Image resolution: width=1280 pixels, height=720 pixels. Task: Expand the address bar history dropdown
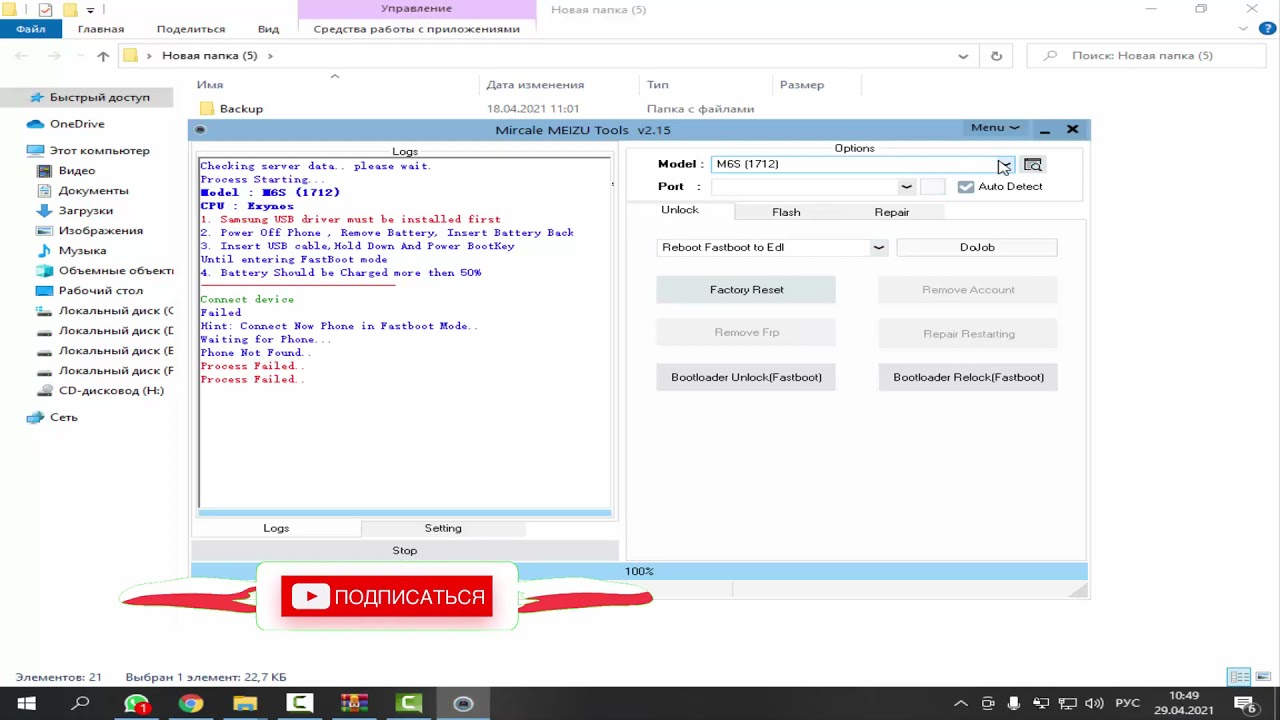pyautogui.click(x=963, y=56)
